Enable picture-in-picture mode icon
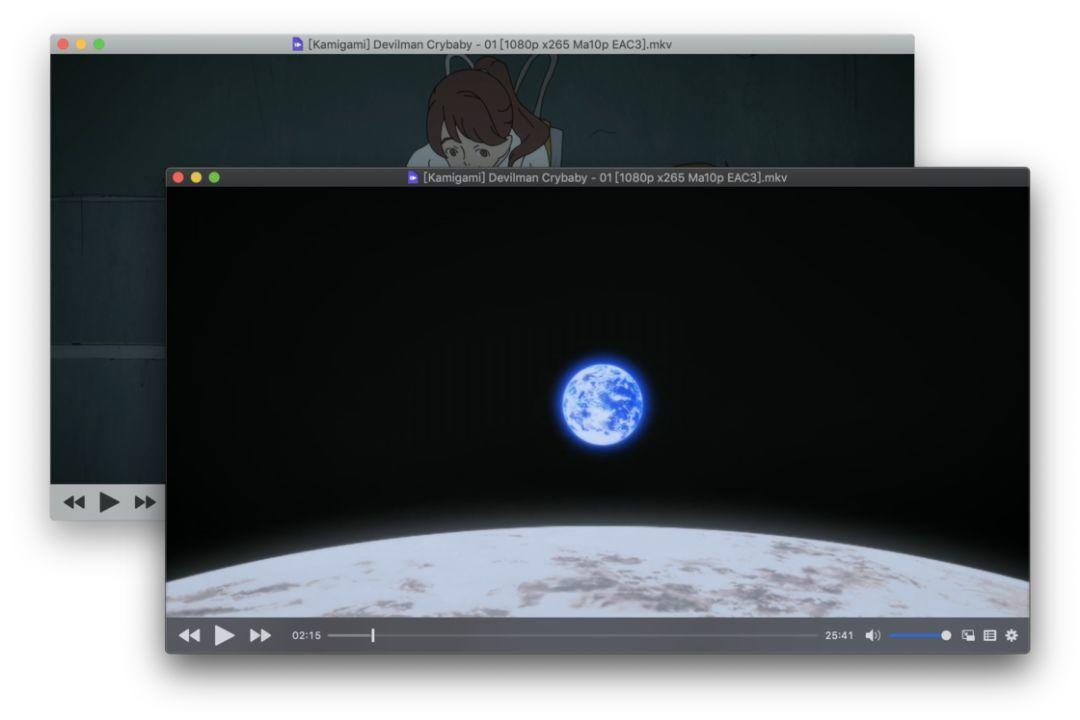This screenshot has width=1080, height=720. (968, 635)
